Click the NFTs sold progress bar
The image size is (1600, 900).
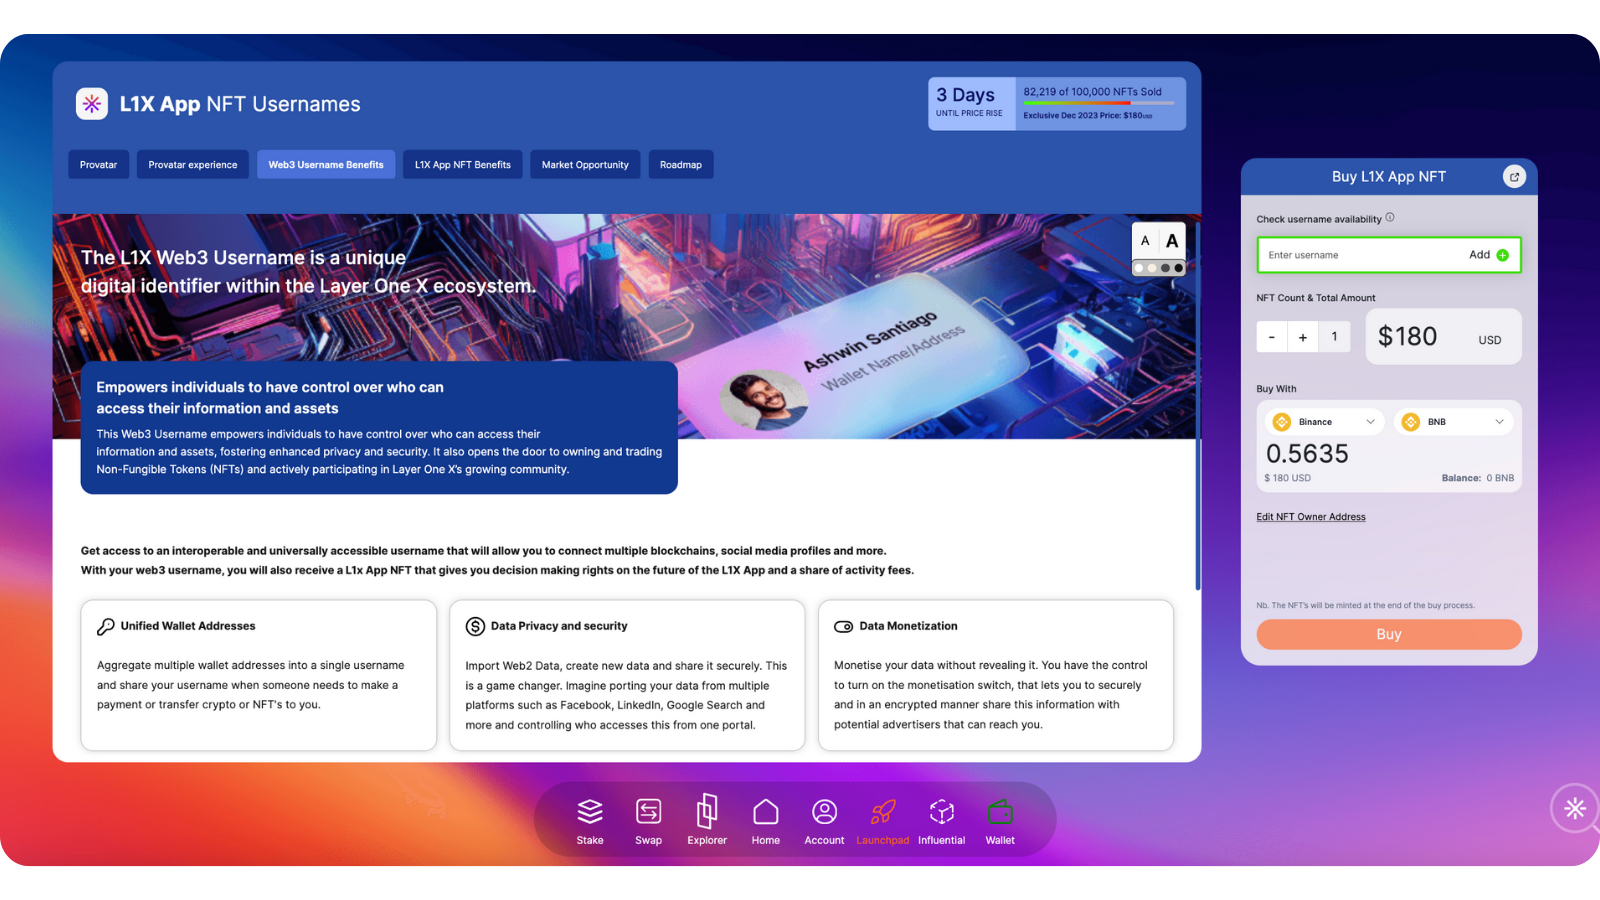tap(1098, 103)
